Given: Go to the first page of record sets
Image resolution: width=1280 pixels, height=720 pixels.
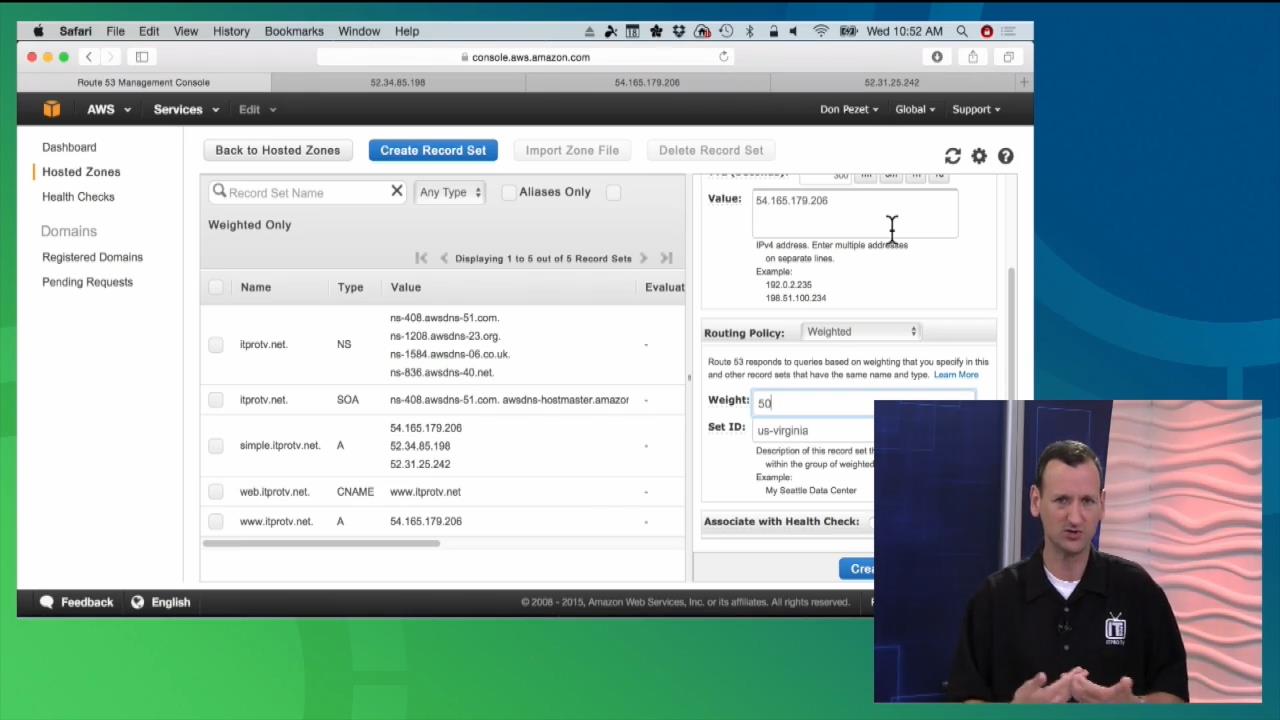Looking at the screenshot, I should (421, 258).
